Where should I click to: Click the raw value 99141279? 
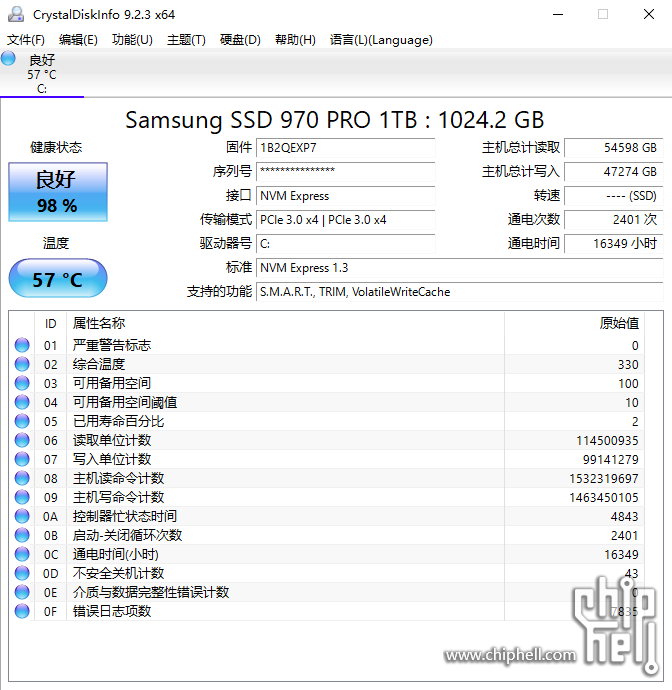coord(610,459)
